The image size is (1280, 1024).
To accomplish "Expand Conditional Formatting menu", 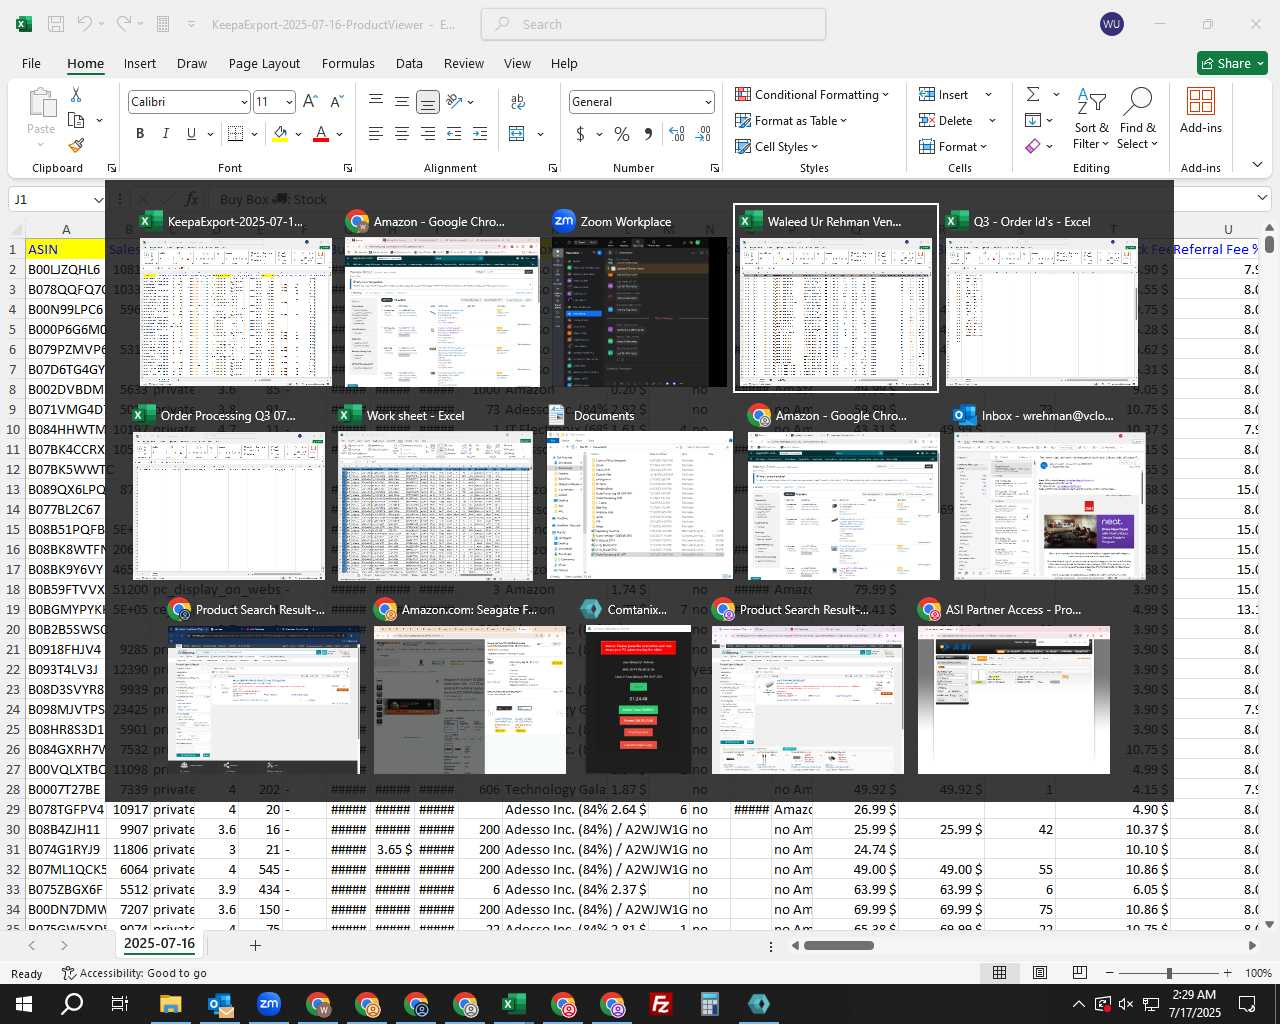I will pyautogui.click(x=811, y=94).
